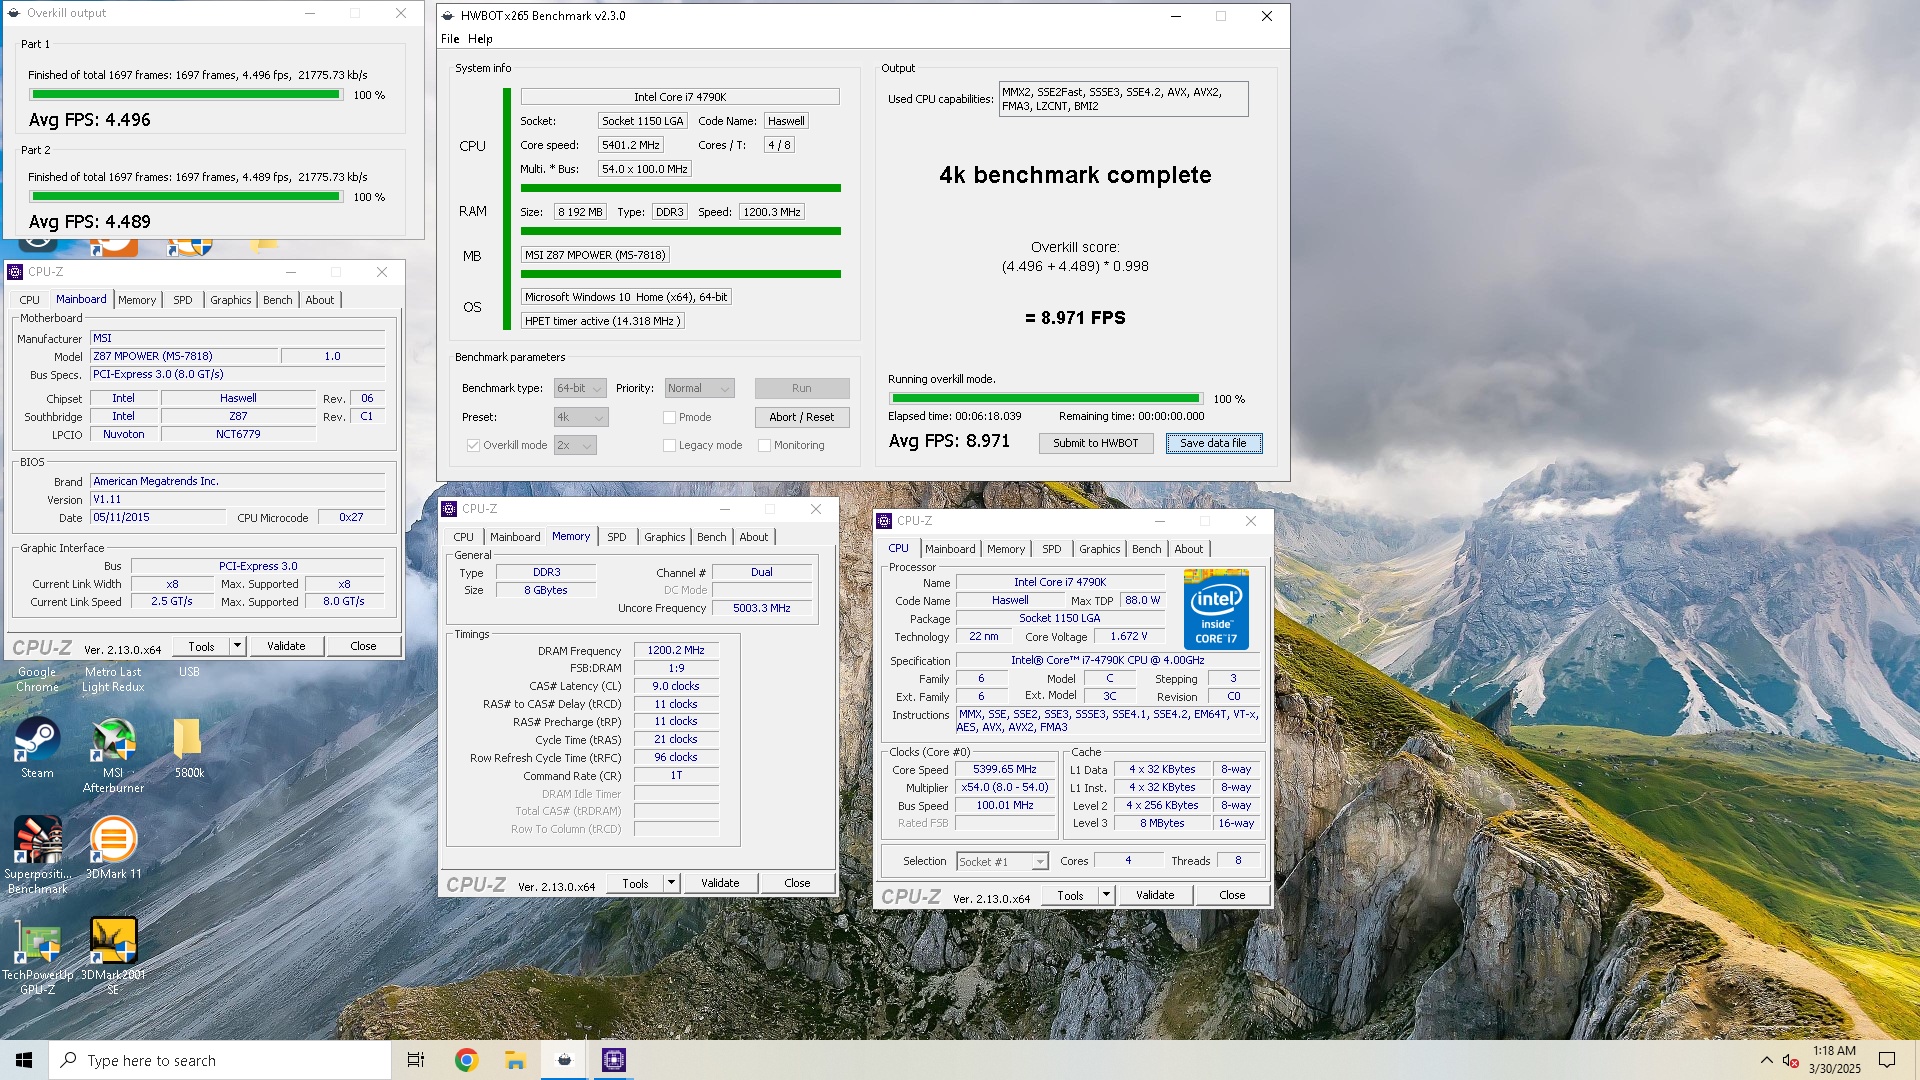Image resolution: width=1920 pixels, height=1080 pixels.
Task: Click Close button in Memory CPU-Z window
Action: coord(797,884)
